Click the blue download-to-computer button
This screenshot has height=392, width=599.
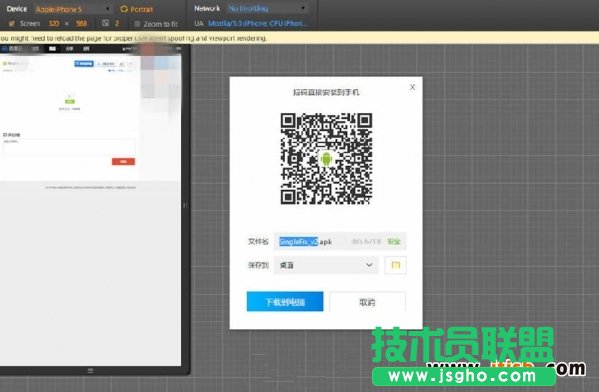pyautogui.click(x=285, y=302)
